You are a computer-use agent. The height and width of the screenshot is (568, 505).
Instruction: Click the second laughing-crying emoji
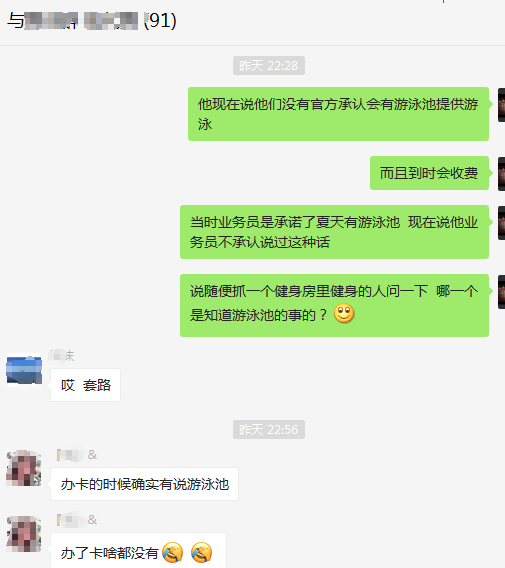click(x=201, y=552)
